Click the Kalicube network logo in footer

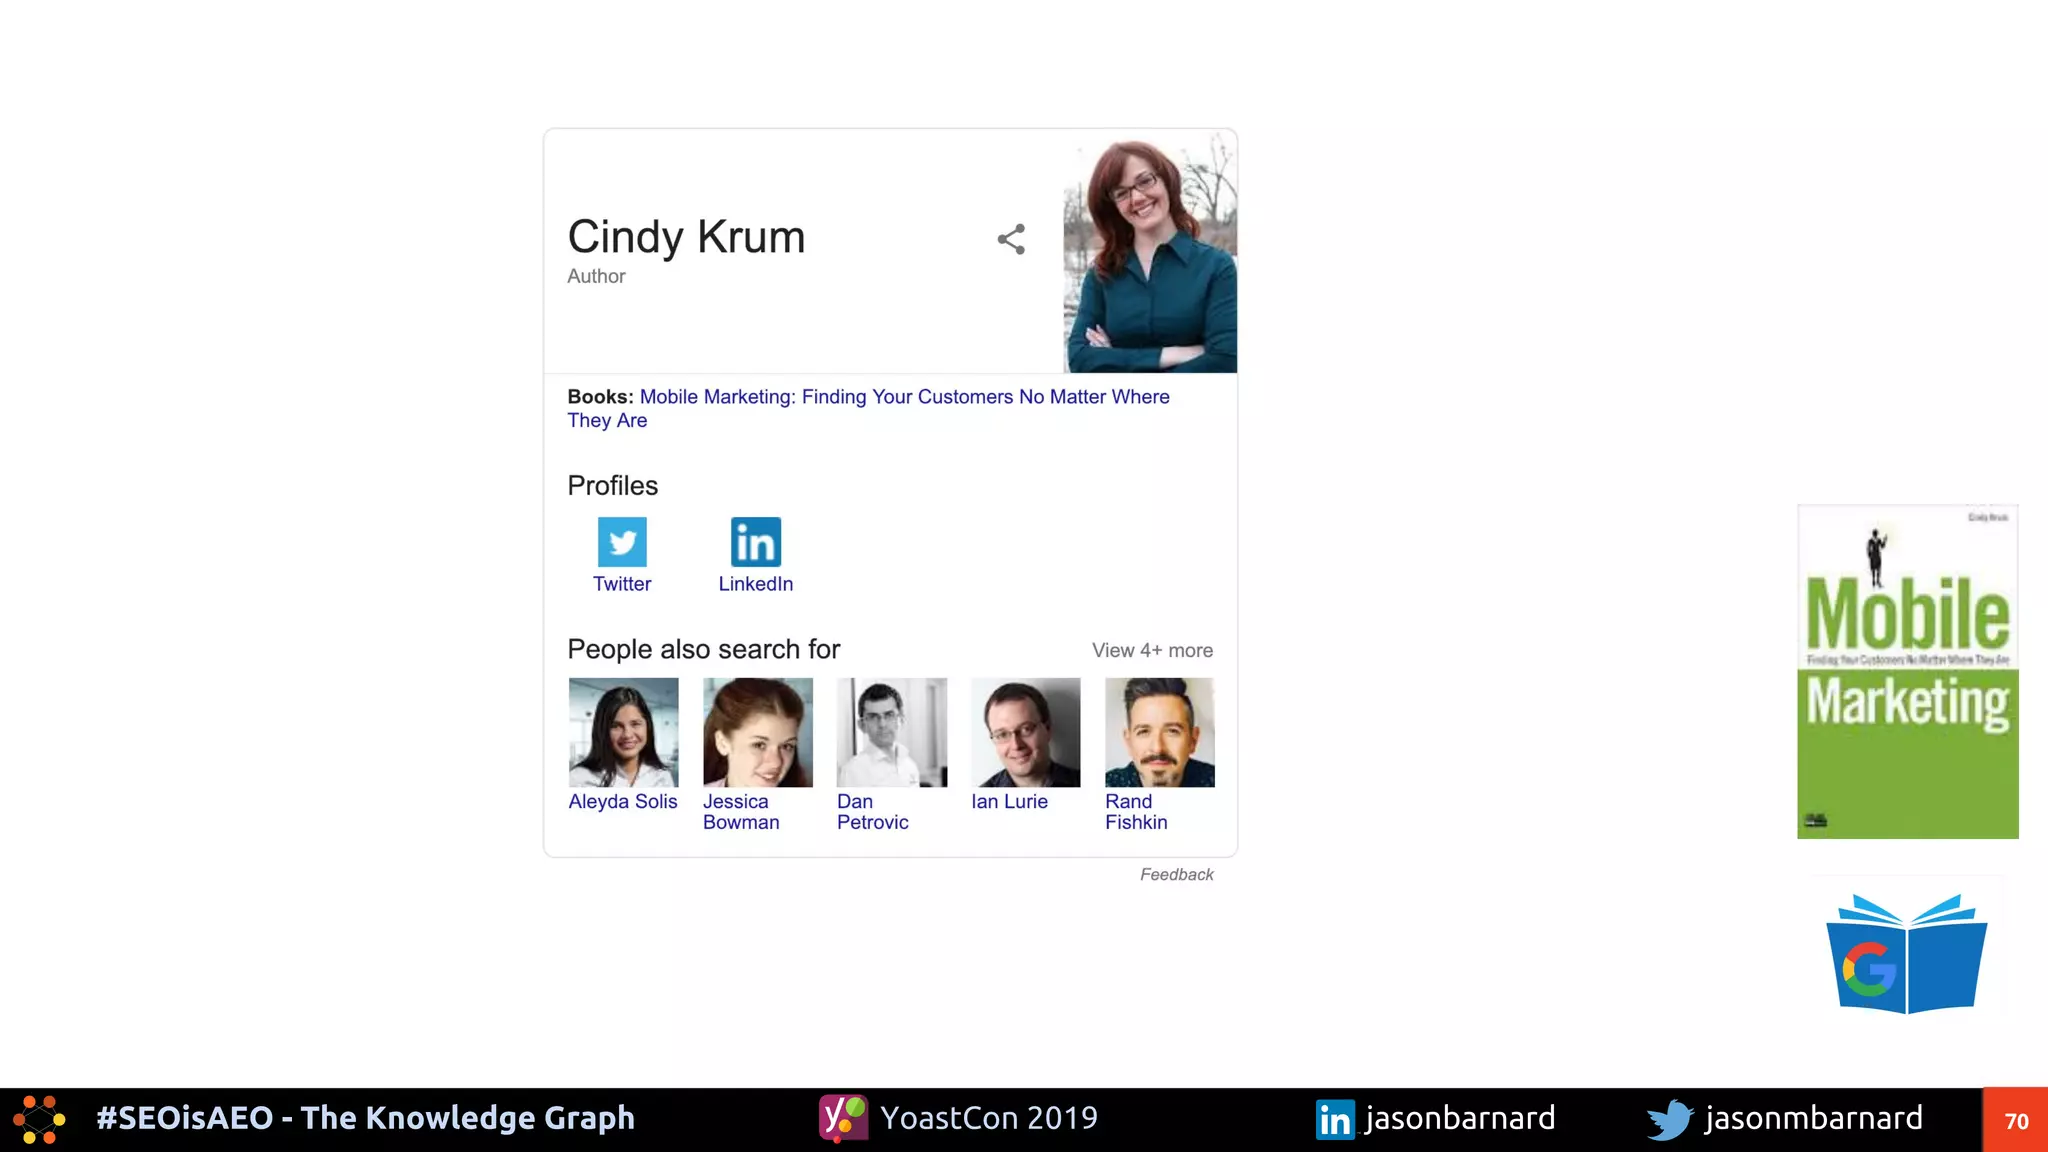point(40,1119)
